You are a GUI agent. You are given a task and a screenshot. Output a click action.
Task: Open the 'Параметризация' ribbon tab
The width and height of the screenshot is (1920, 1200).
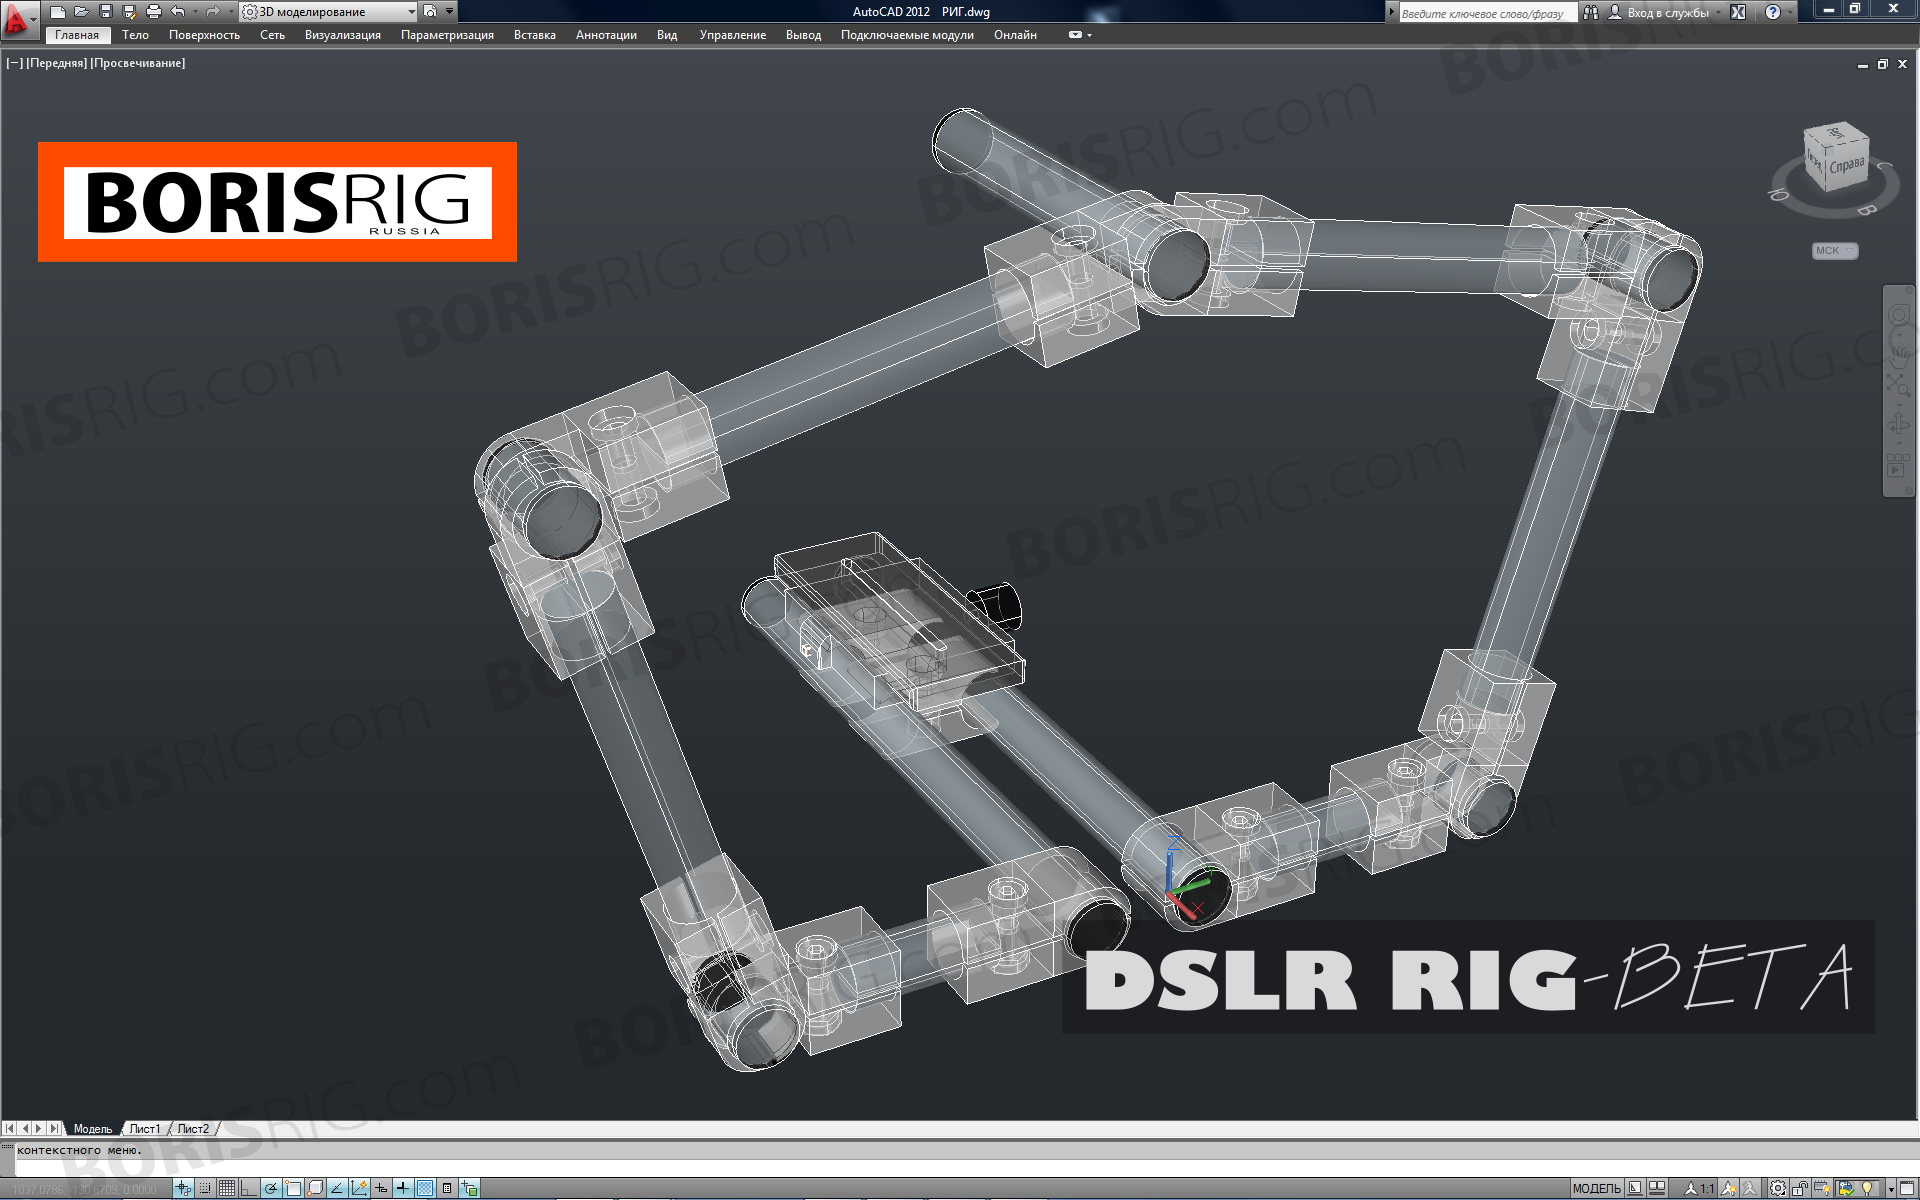coord(447,35)
